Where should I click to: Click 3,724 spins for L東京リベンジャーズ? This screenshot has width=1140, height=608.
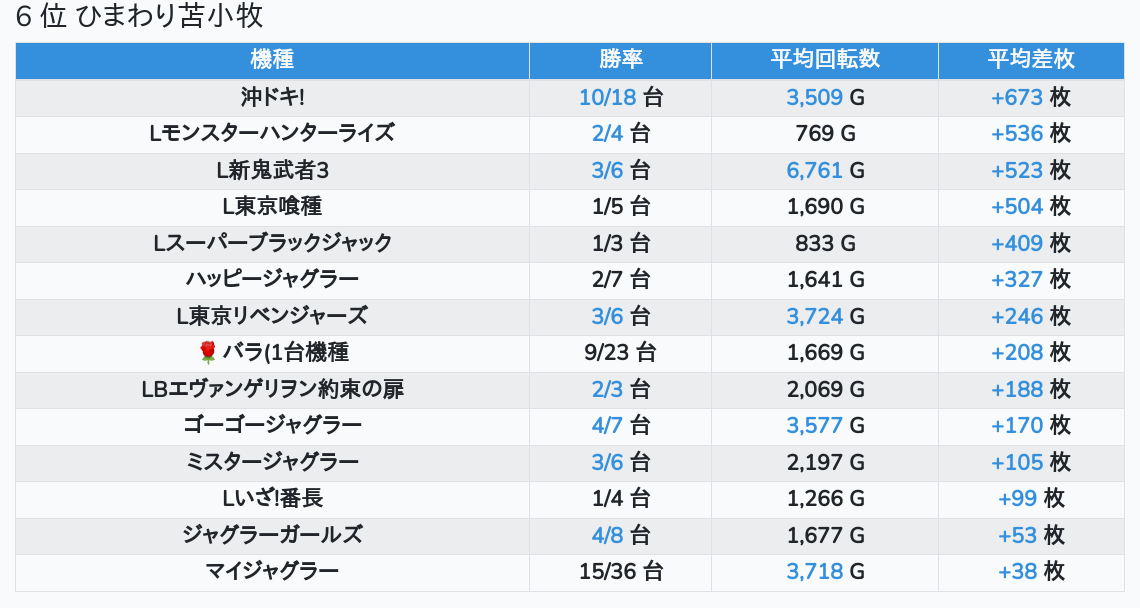pos(814,316)
